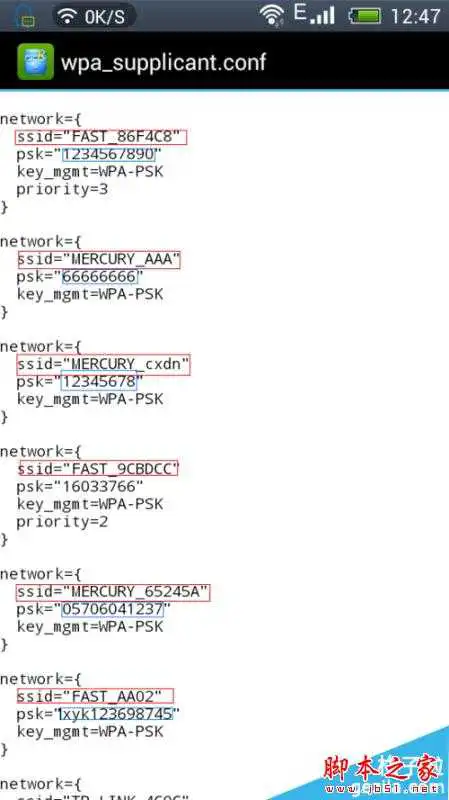This screenshot has height=800, width=449.
Task: Select the ssid="FAST_9CBDCC" line
Action: pos(98,468)
